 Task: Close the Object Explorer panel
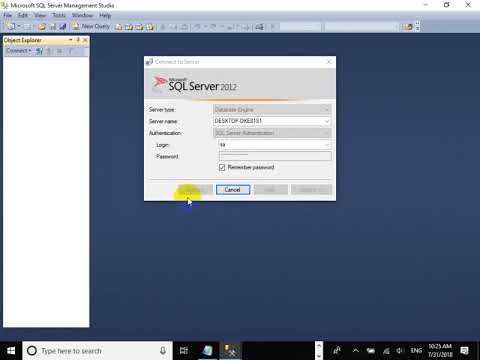(x=85, y=40)
